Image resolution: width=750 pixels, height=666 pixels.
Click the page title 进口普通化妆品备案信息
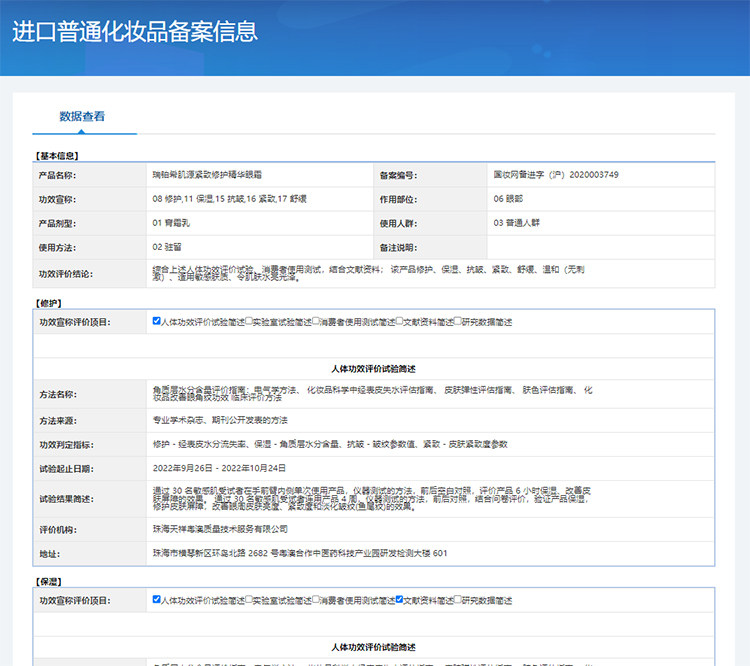tap(135, 31)
